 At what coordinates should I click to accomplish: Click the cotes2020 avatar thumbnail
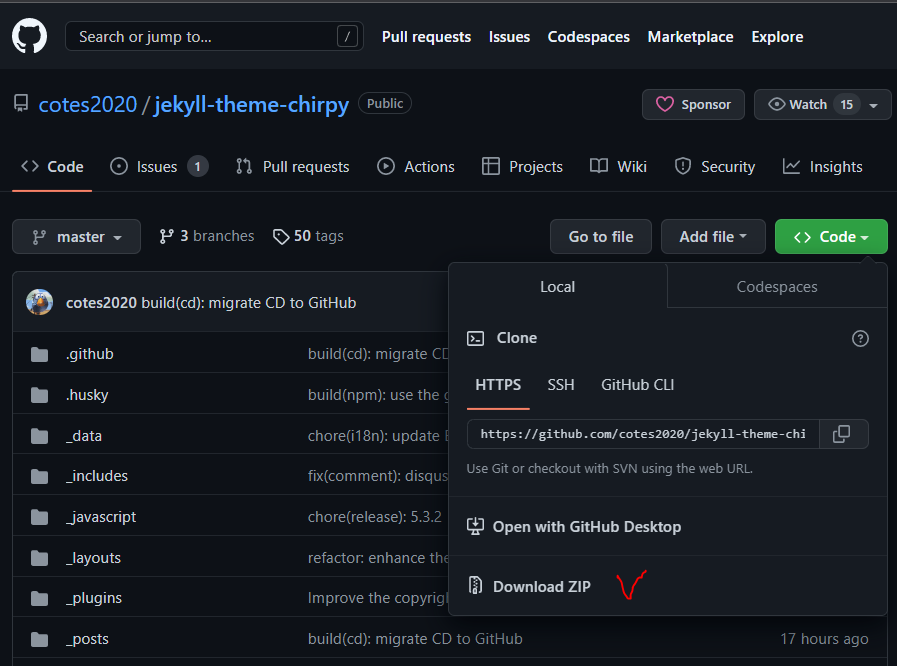(x=39, y=302)
